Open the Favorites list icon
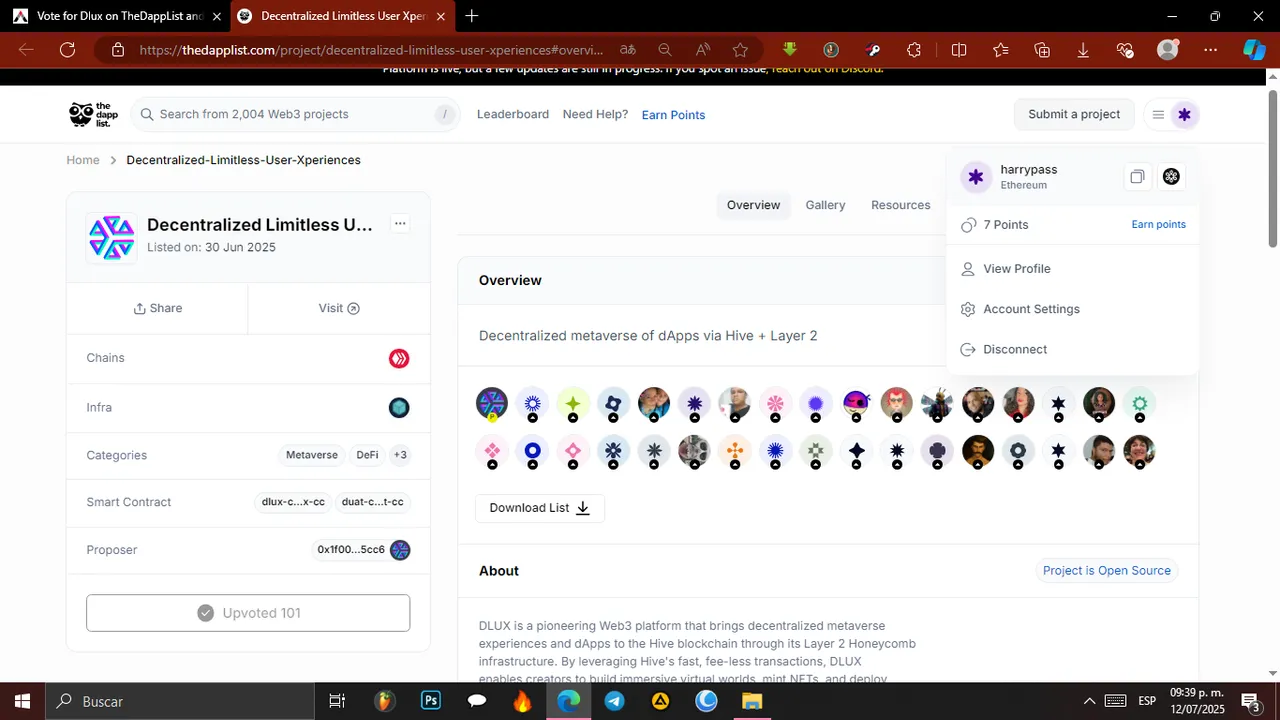 click(x=1001, y=50)
